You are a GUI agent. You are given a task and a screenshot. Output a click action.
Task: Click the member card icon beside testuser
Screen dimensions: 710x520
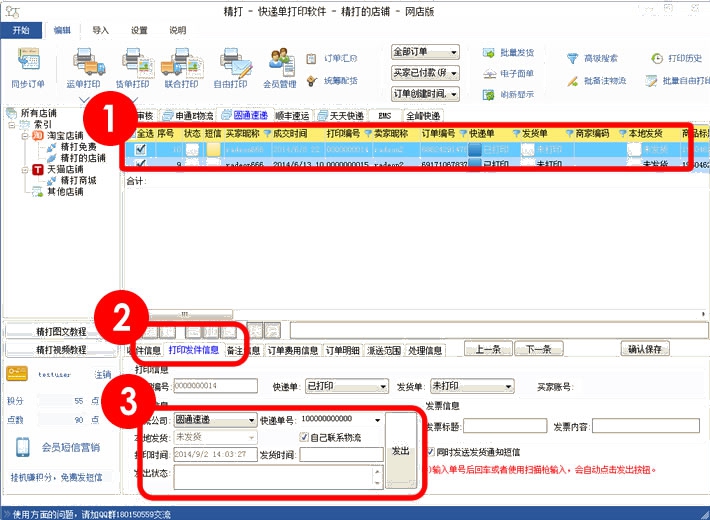point(17,374)
